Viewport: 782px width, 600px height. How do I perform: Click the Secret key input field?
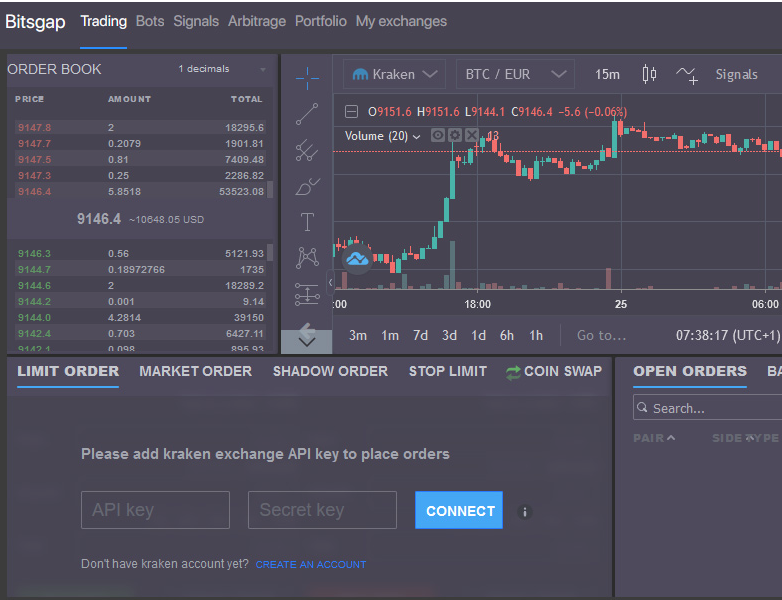322,510
